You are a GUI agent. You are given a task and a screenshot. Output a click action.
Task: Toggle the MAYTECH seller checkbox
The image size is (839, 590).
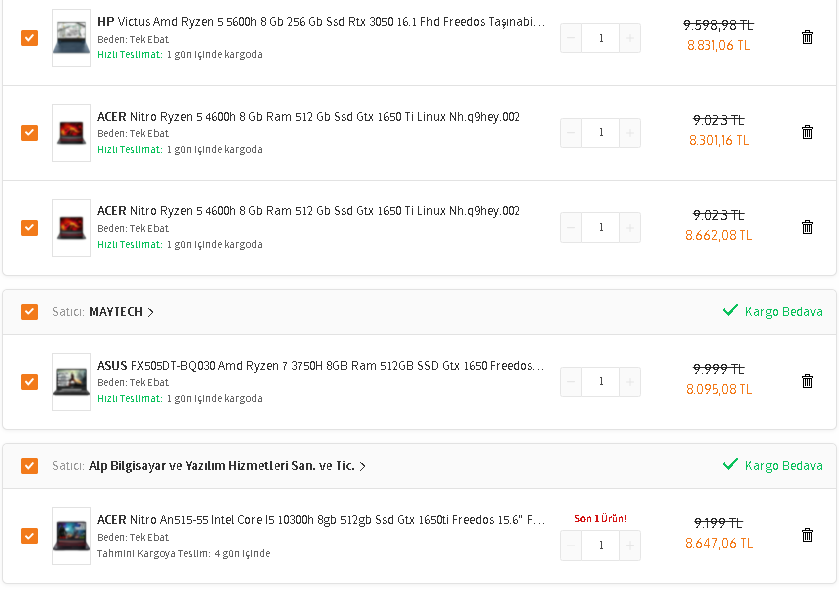(29, 312)
